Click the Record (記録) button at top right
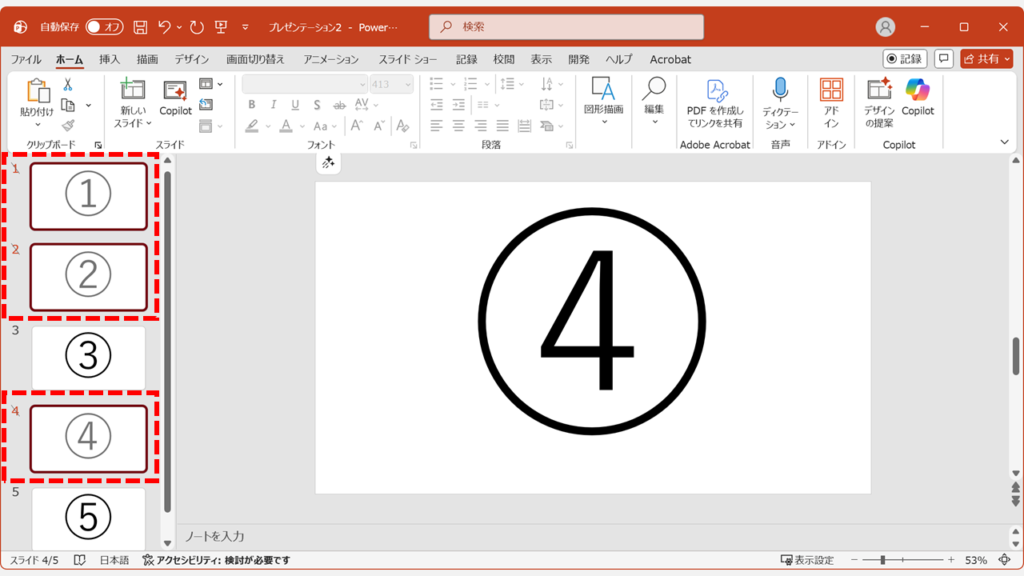This screenshot has height=576, width=1024. (x=904, y=59)
